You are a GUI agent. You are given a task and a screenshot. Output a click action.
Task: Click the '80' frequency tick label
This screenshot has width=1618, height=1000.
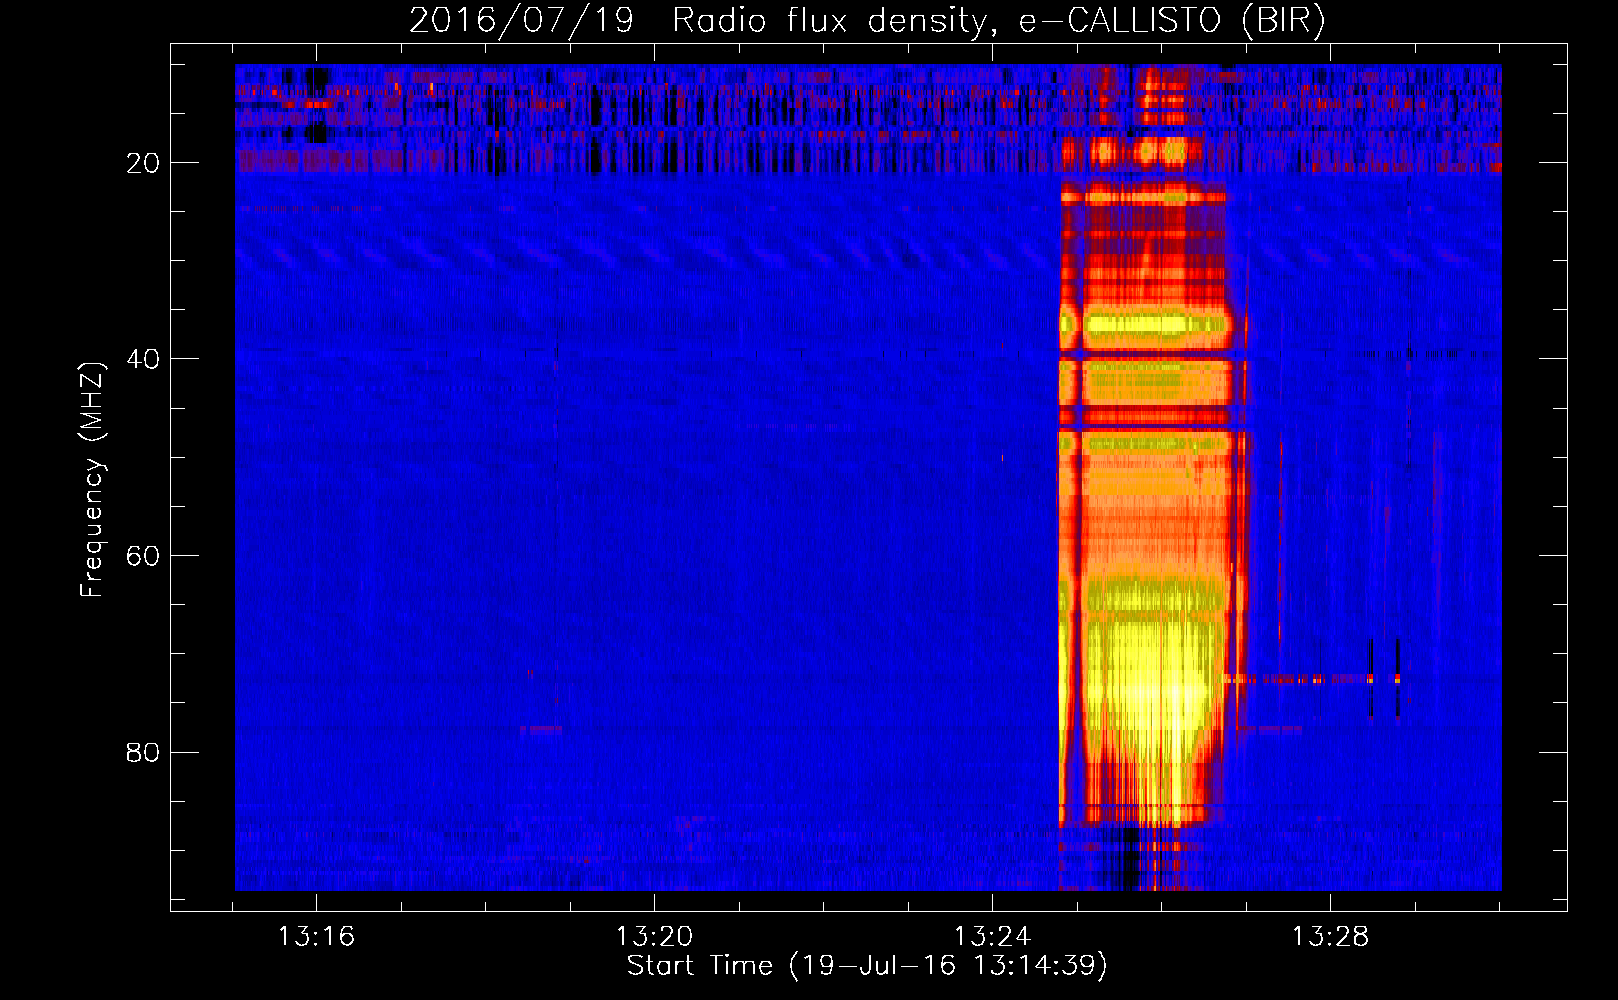(144, 752)
